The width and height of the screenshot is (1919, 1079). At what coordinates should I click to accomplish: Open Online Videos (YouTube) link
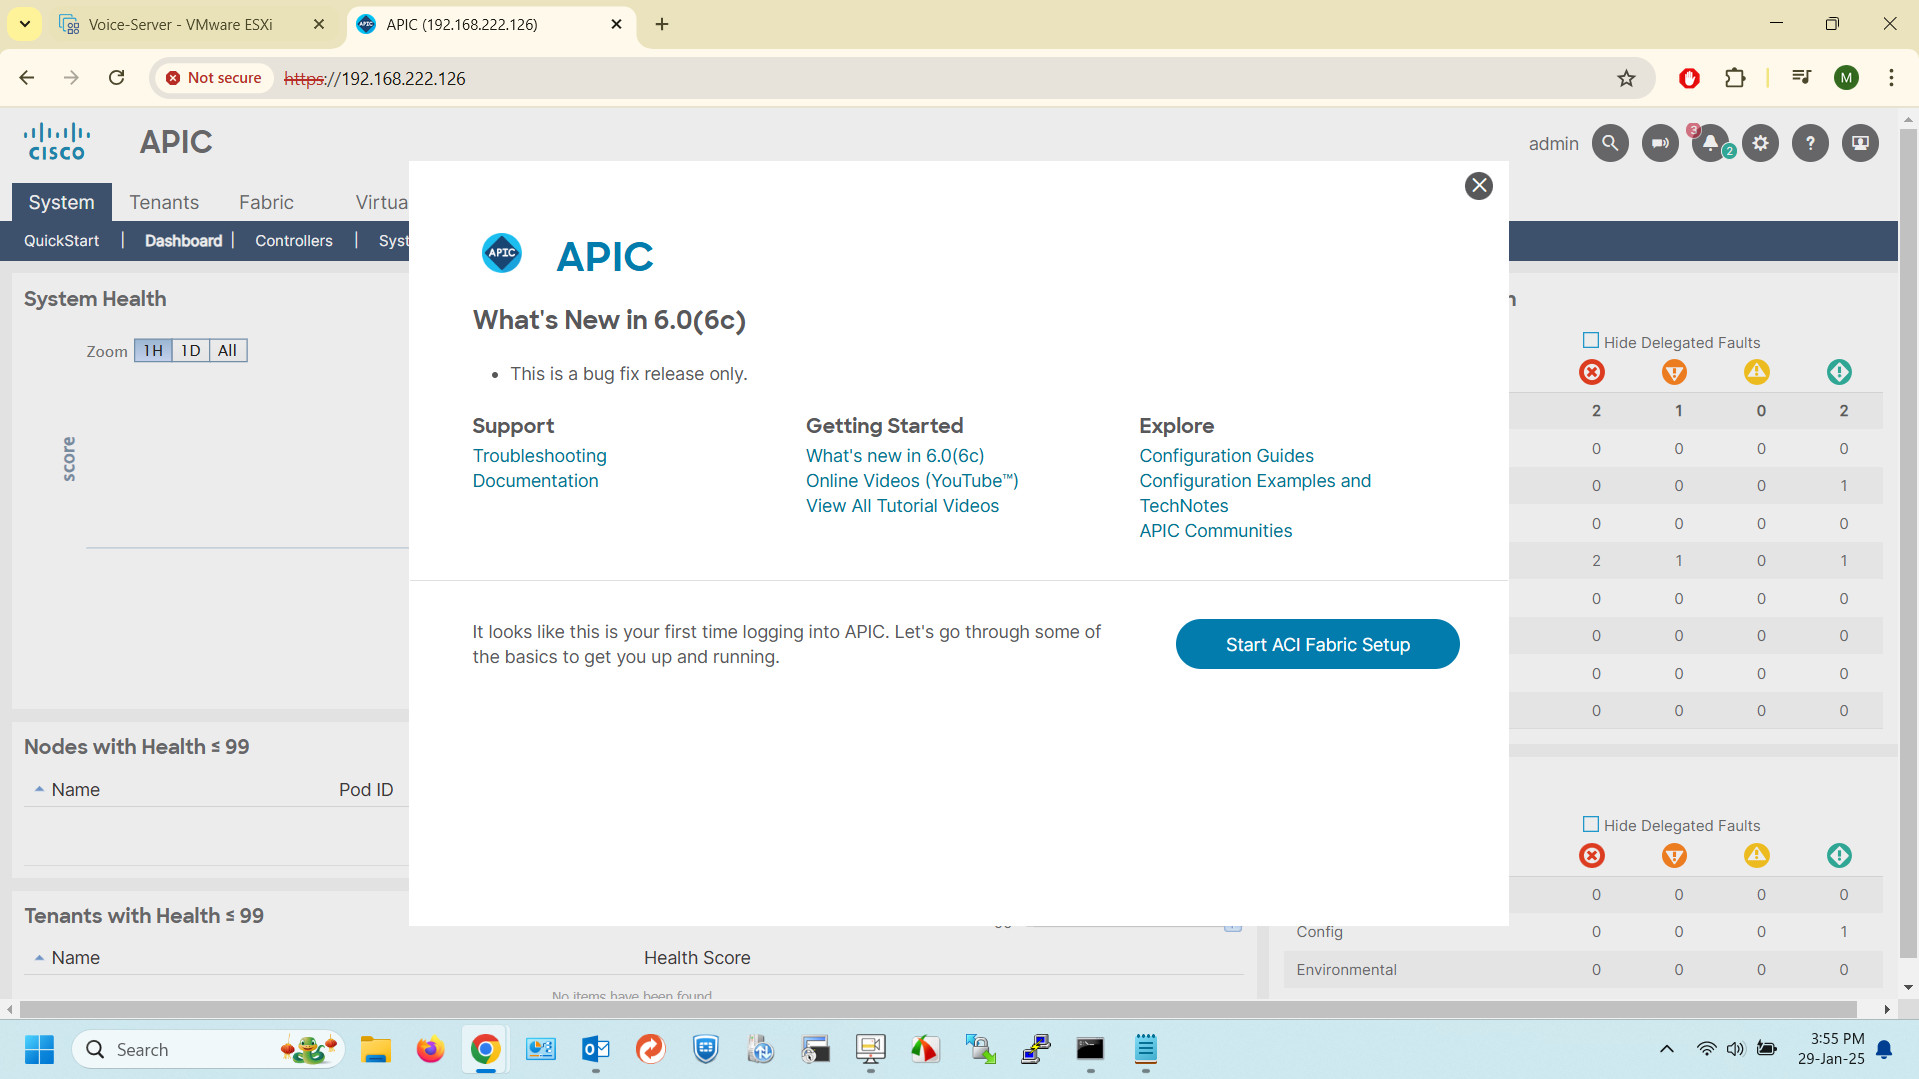[912, 481]
